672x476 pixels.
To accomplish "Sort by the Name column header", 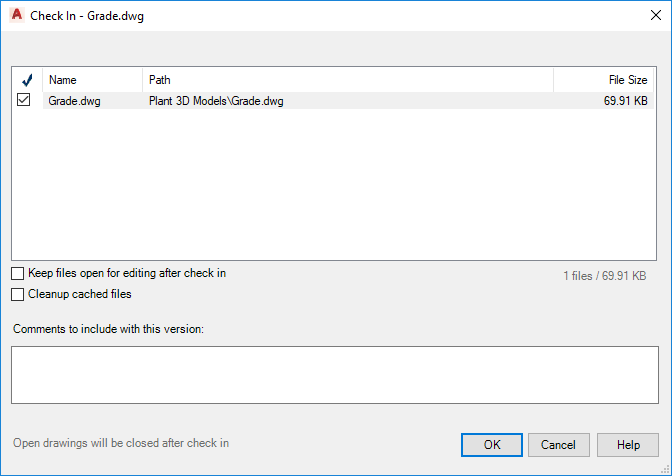I will 92,80.
